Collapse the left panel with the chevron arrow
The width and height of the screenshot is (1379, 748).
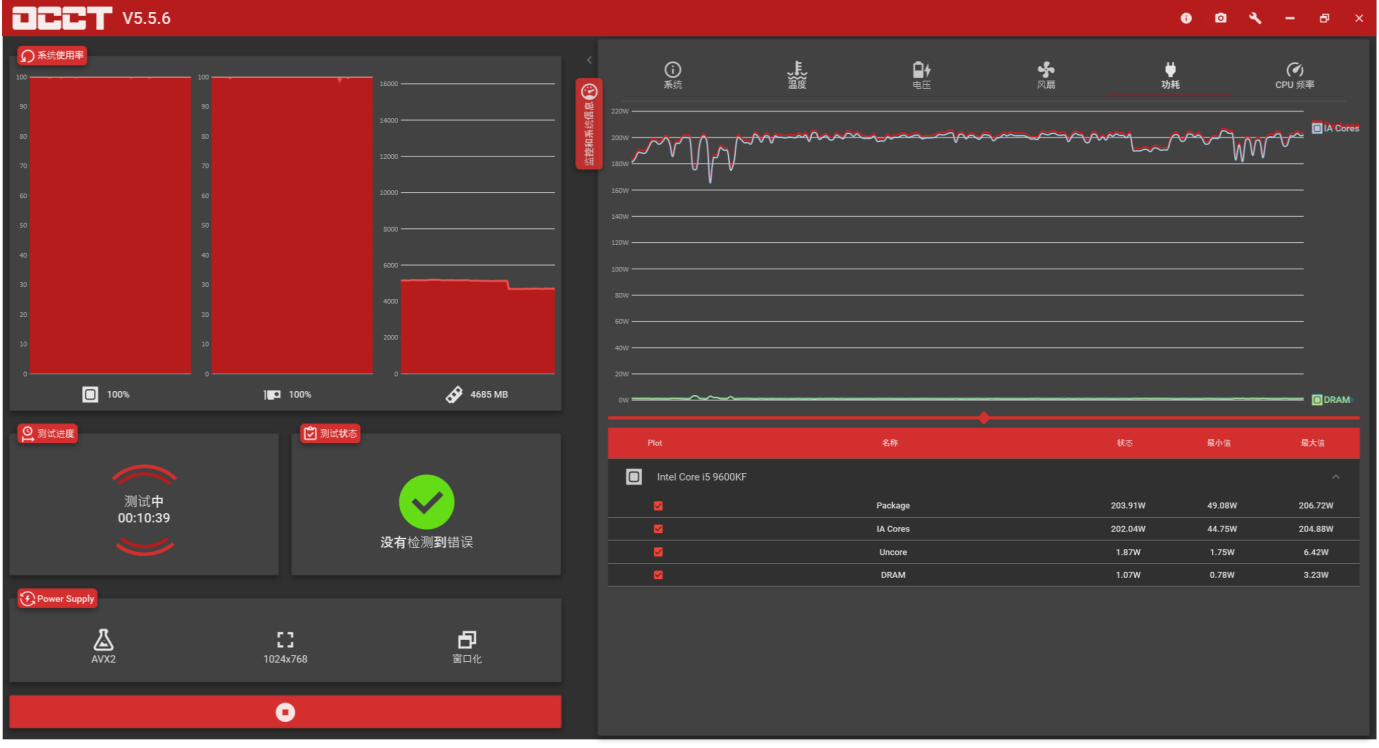coord(589,60)
